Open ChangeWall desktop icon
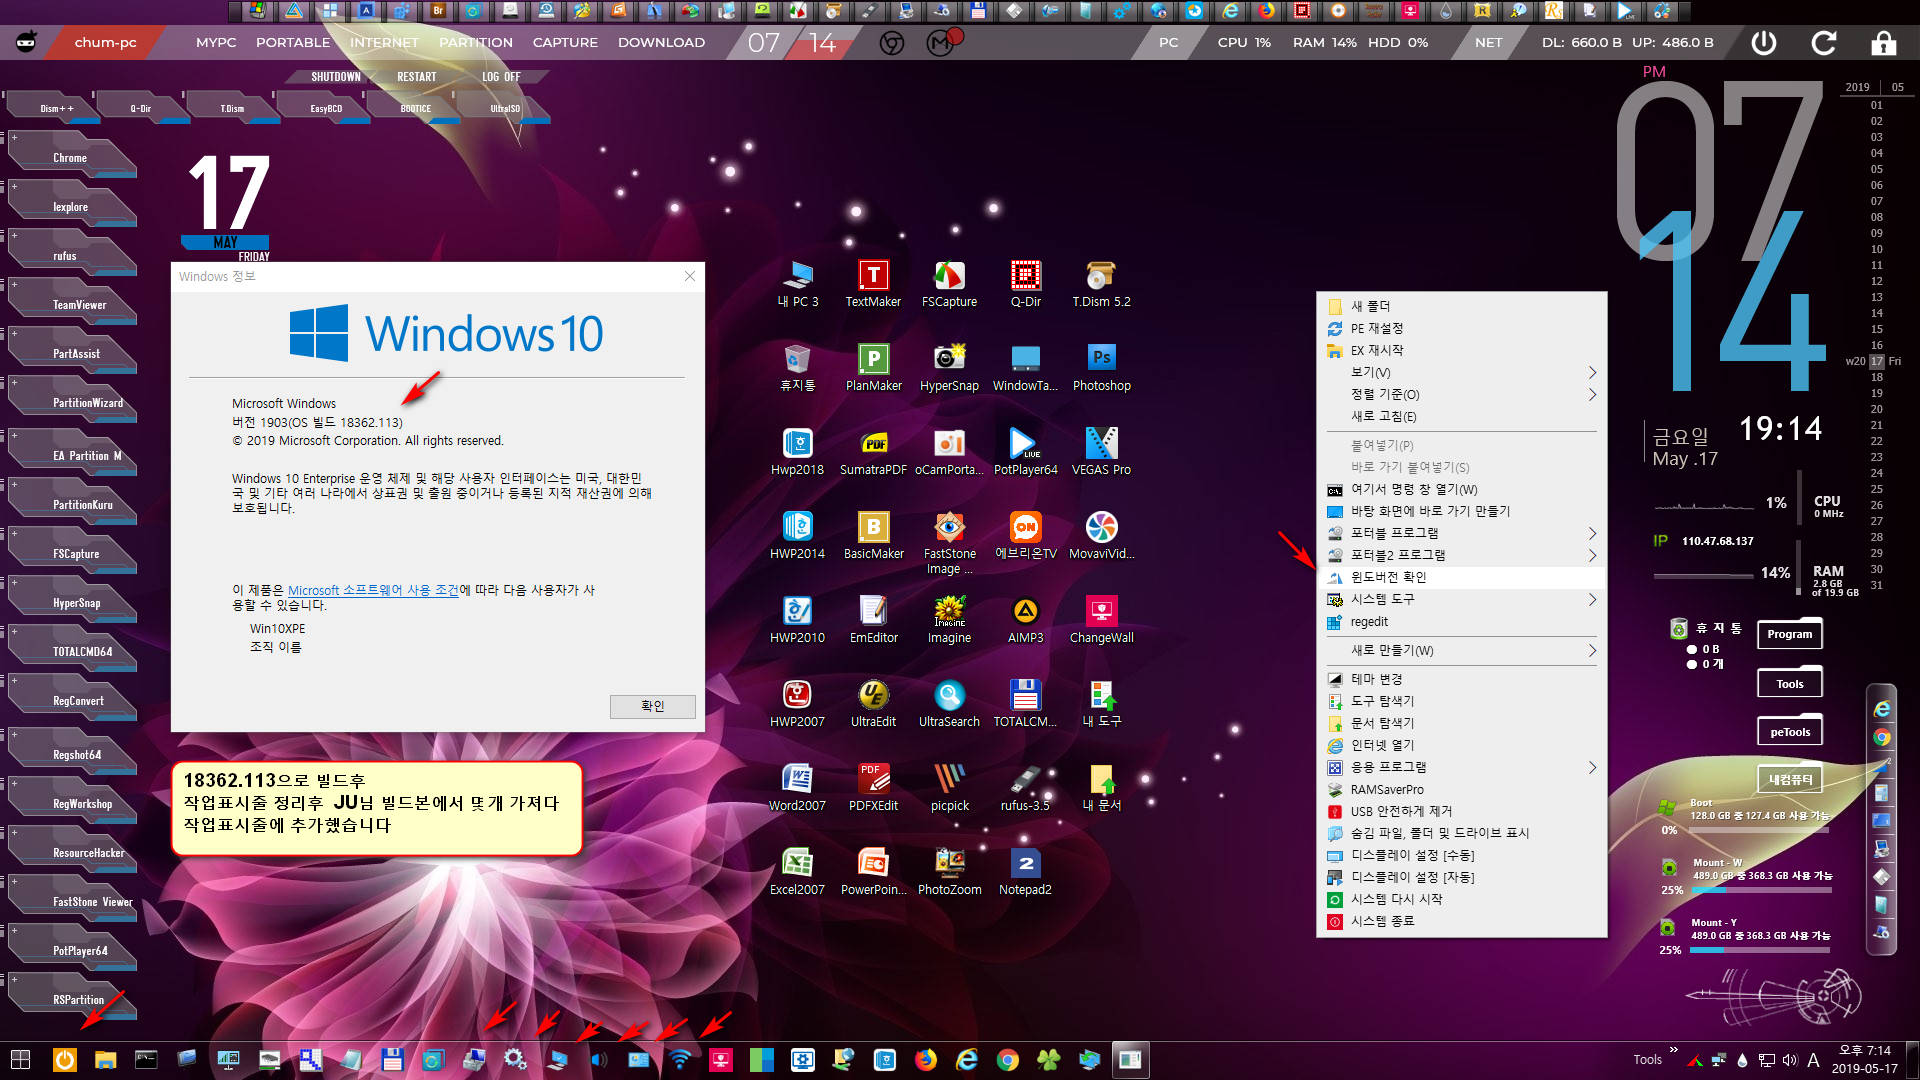Screen dimensions: 1920x1080 click(x=1101, y=620)
